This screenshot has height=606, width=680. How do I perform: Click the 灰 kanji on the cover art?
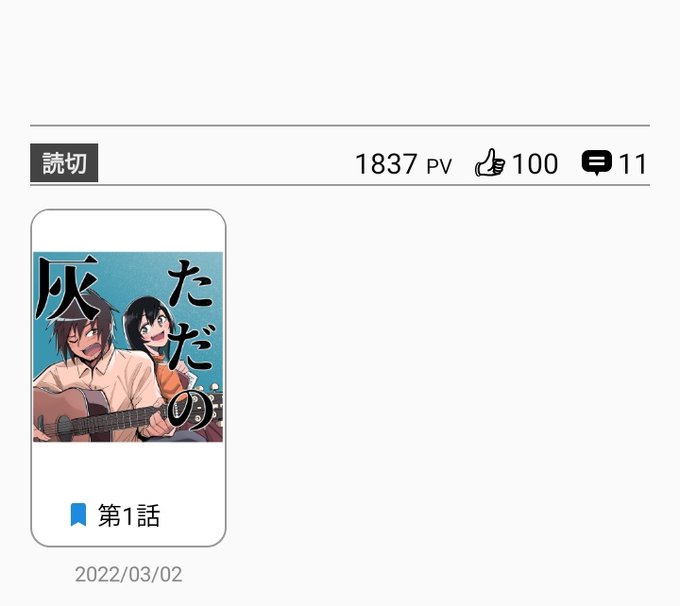(x=67, y=287)
